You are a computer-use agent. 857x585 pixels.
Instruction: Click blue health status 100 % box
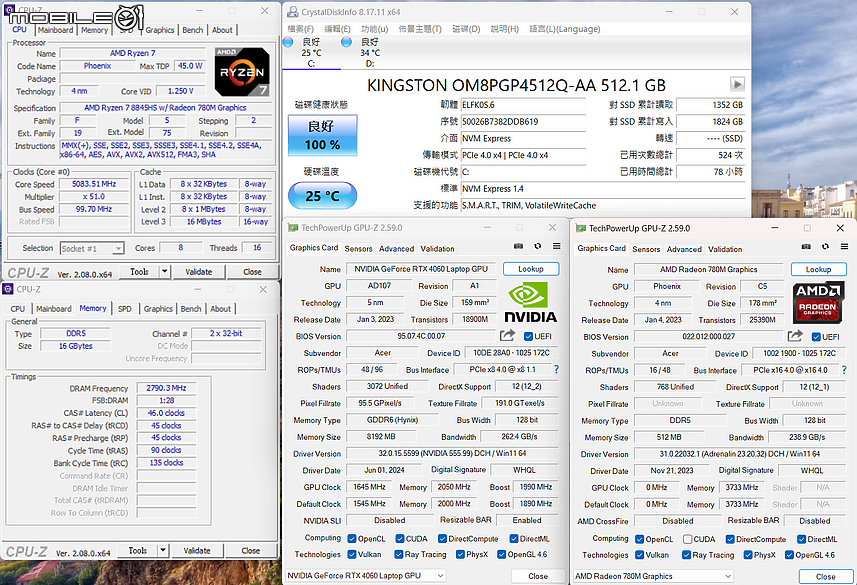(322, 135)
